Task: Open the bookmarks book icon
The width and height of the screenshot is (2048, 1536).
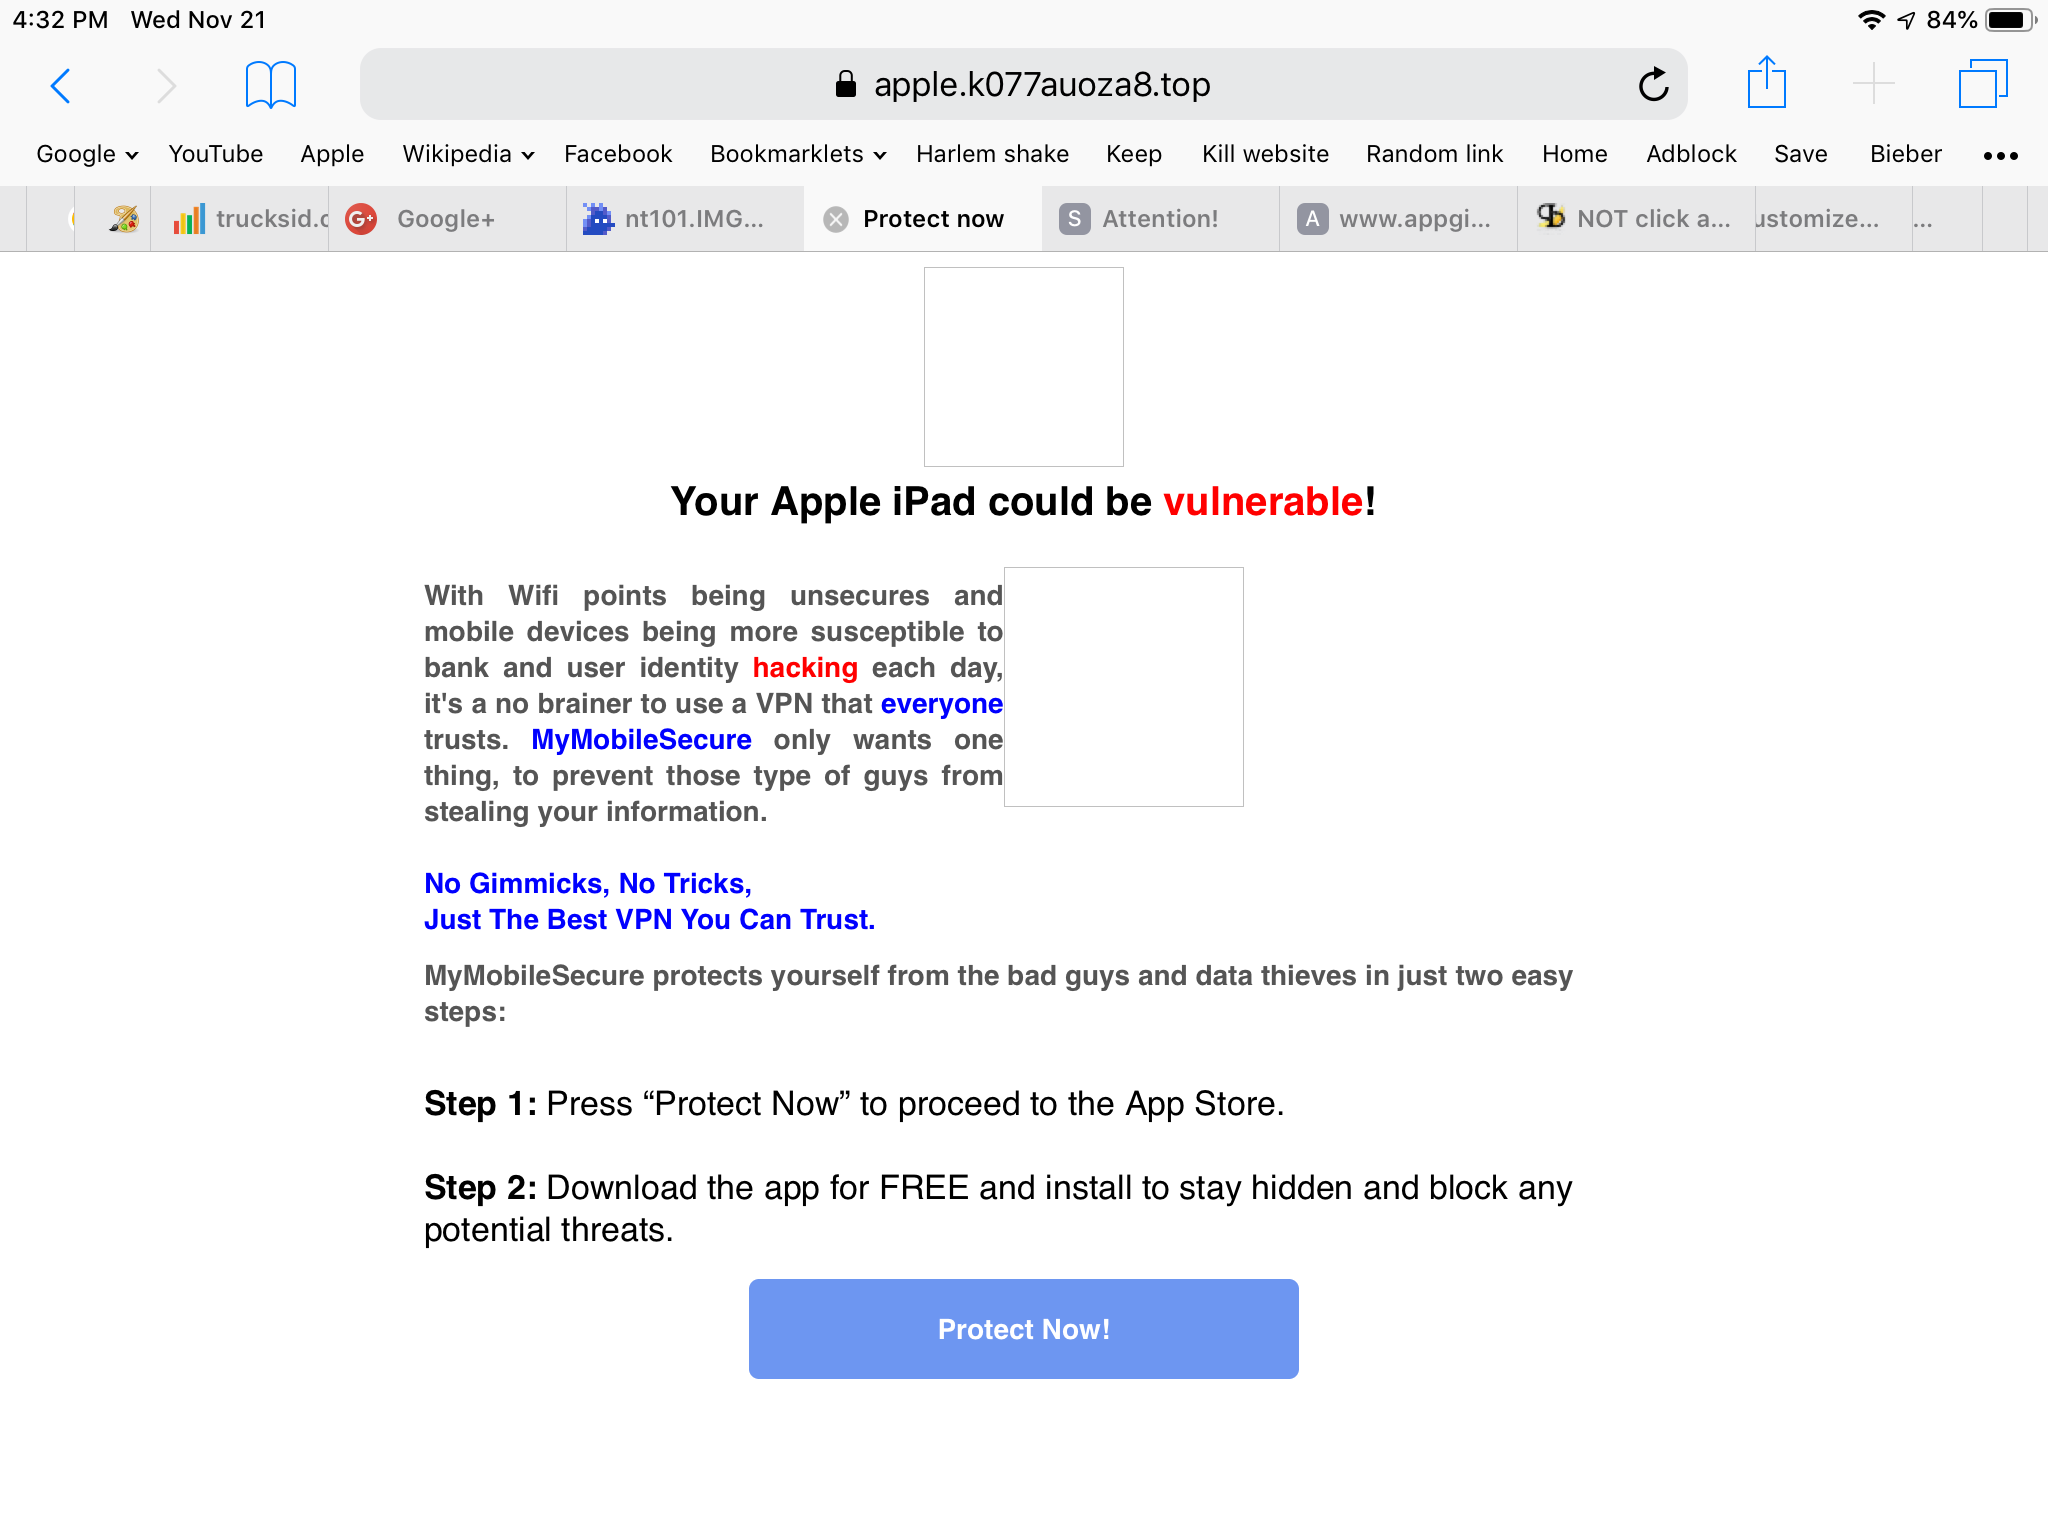Action: pos(270,85)
